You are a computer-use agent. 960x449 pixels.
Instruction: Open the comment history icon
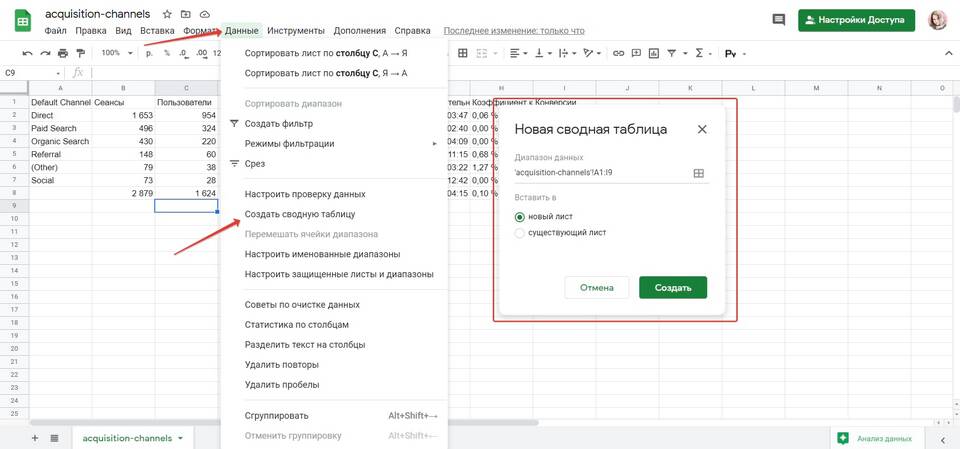(779, 20)
